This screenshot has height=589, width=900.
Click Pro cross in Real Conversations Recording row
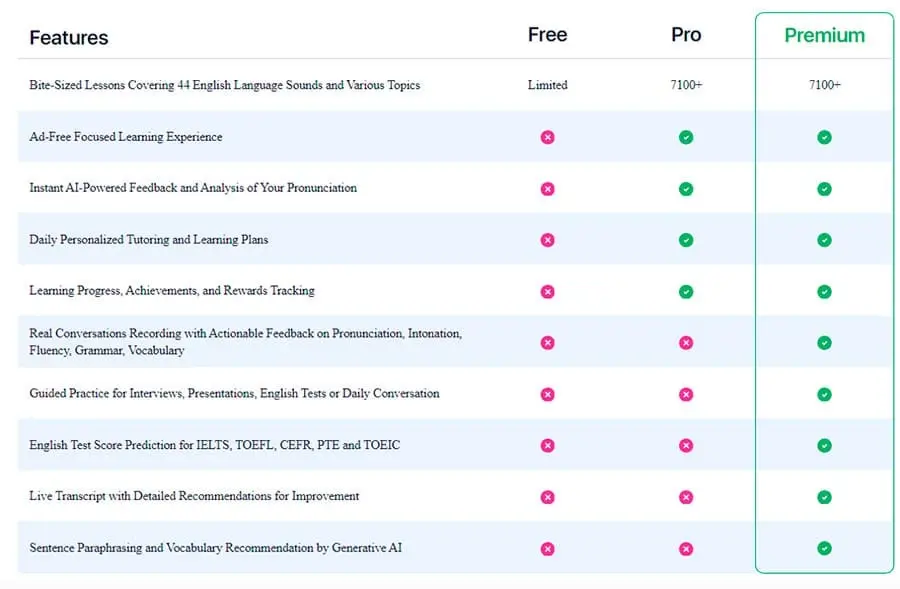[x=686, y=343]
